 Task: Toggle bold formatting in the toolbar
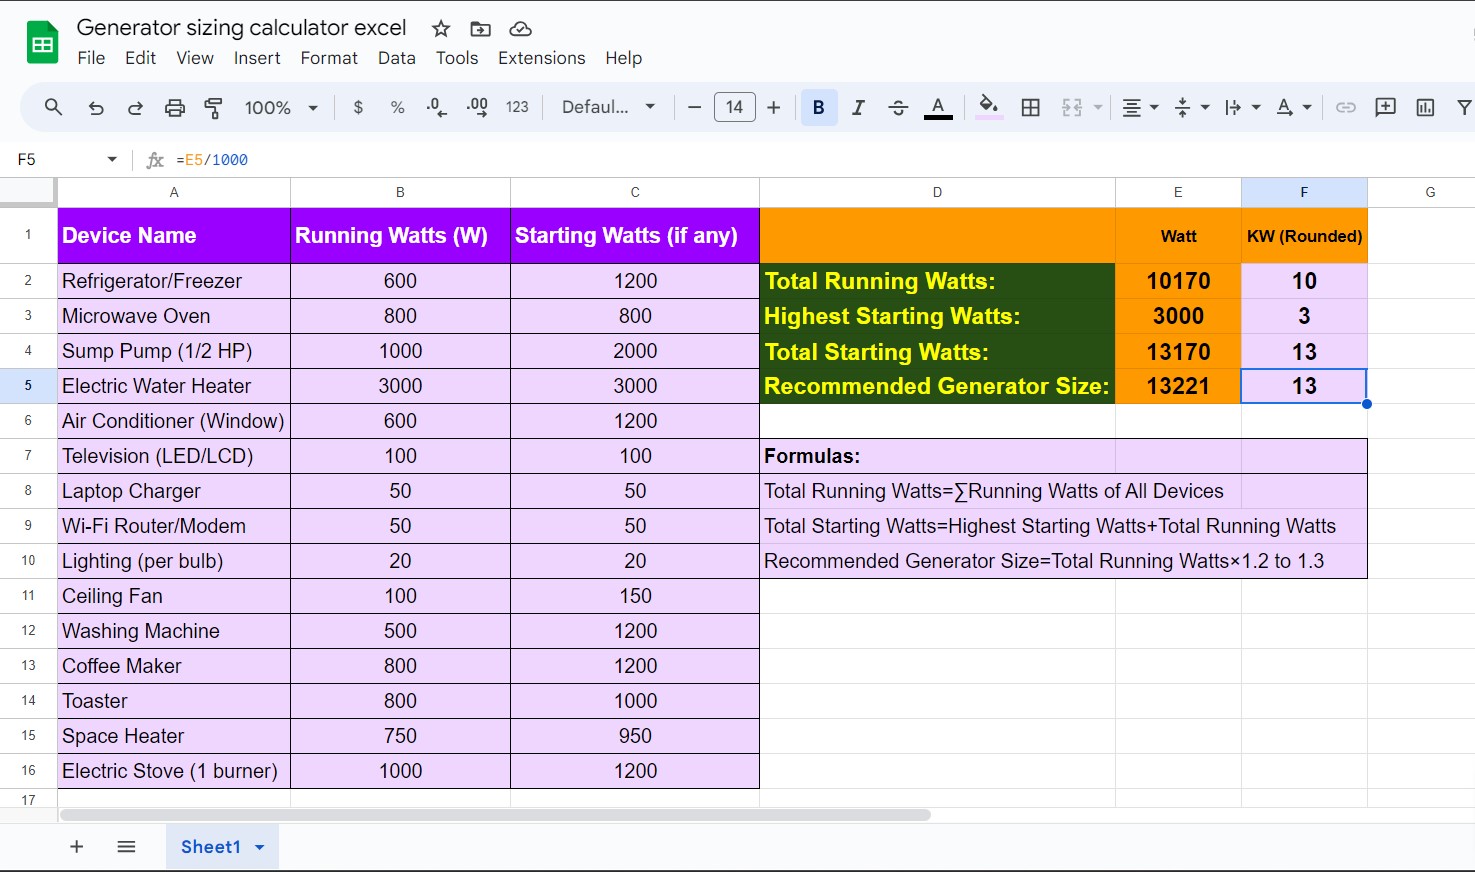click(x=819, y=107)
